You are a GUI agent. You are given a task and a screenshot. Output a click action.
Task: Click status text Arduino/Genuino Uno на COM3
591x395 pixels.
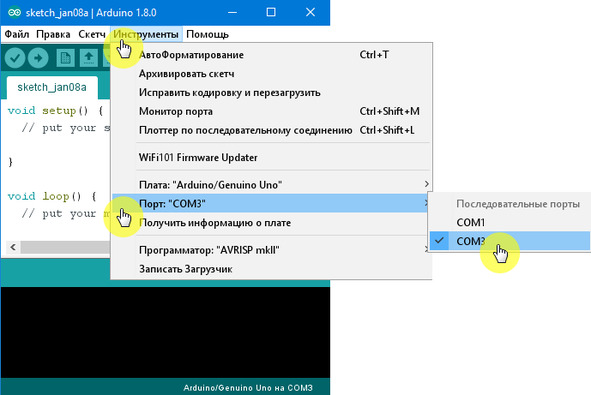pyautogui.click(x=248, y=388)
